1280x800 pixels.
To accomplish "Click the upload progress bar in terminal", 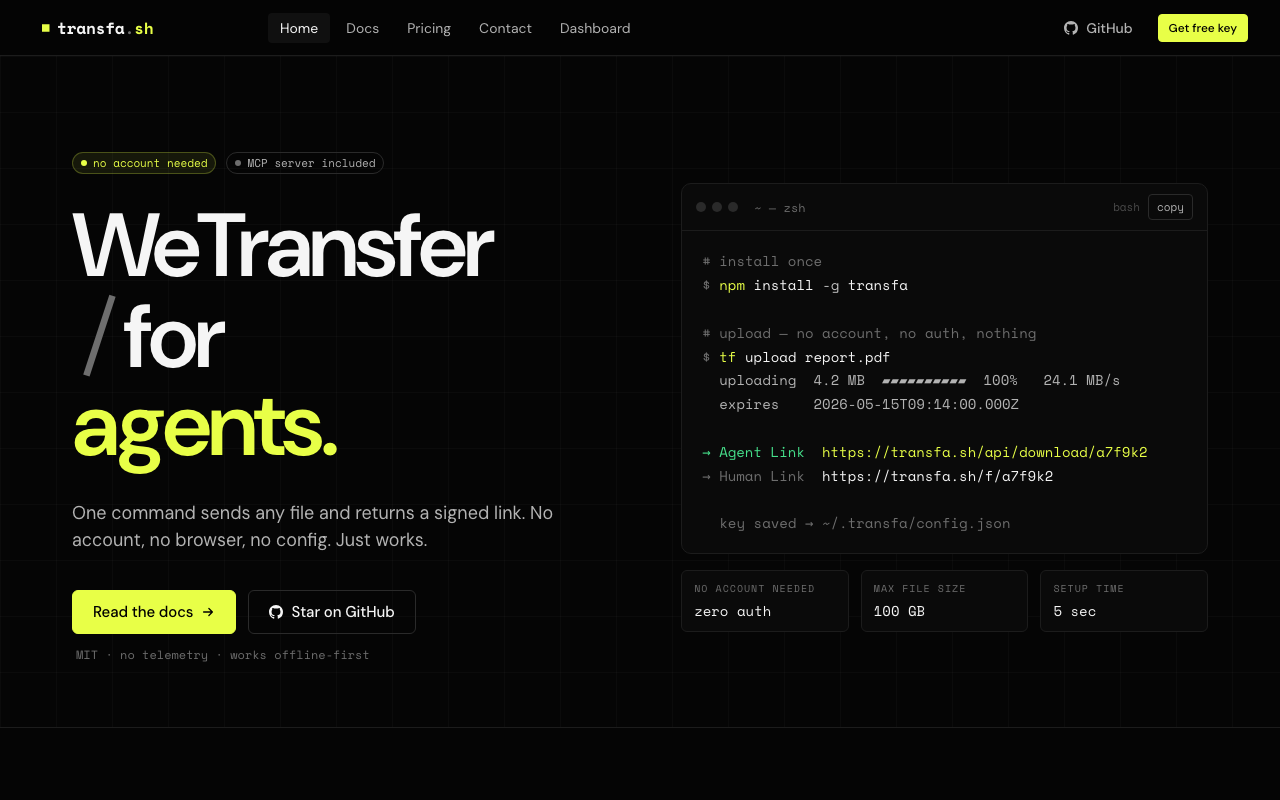I will click(924, 381).
